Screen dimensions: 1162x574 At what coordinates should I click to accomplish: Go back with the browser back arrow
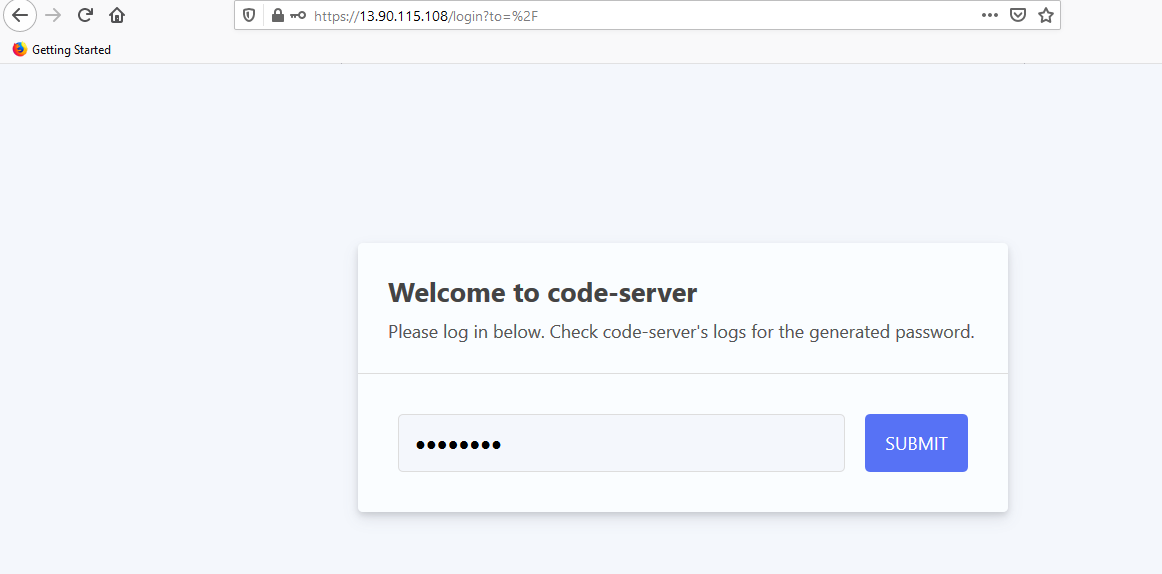[20, 15]
